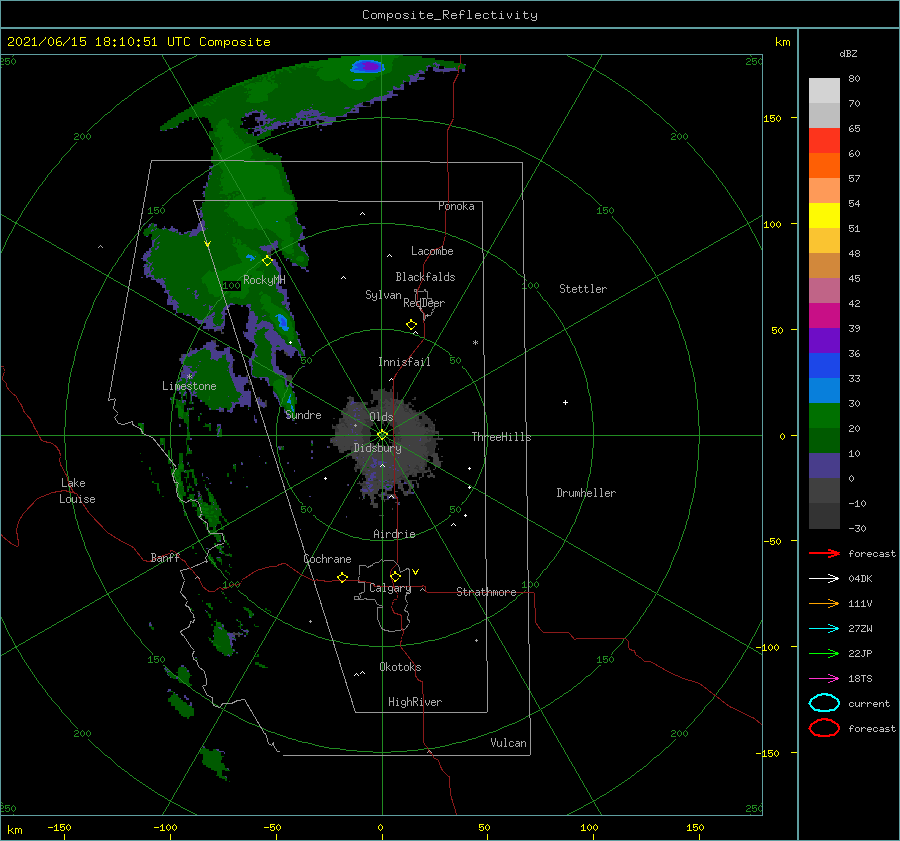The height and width of the screenshot is (841, 900).
Task: Click the yellow diamond marker near Cochrane
Action: click(342, 577)
